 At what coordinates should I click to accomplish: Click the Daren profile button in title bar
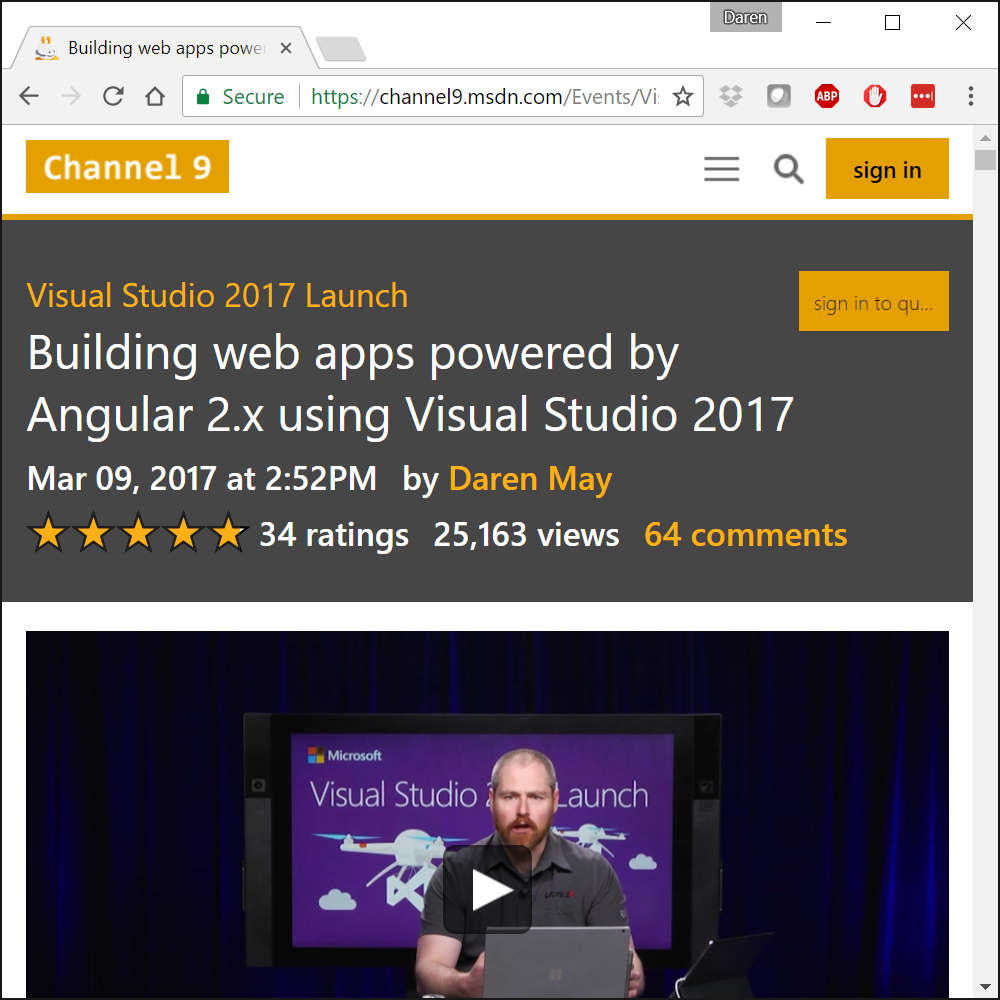point(746,17)
